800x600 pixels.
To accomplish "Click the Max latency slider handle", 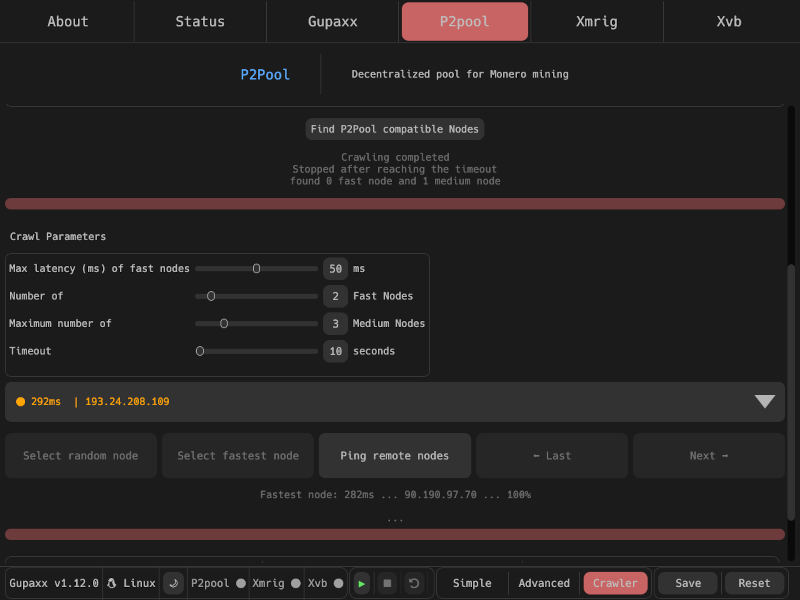I will 257,268.
